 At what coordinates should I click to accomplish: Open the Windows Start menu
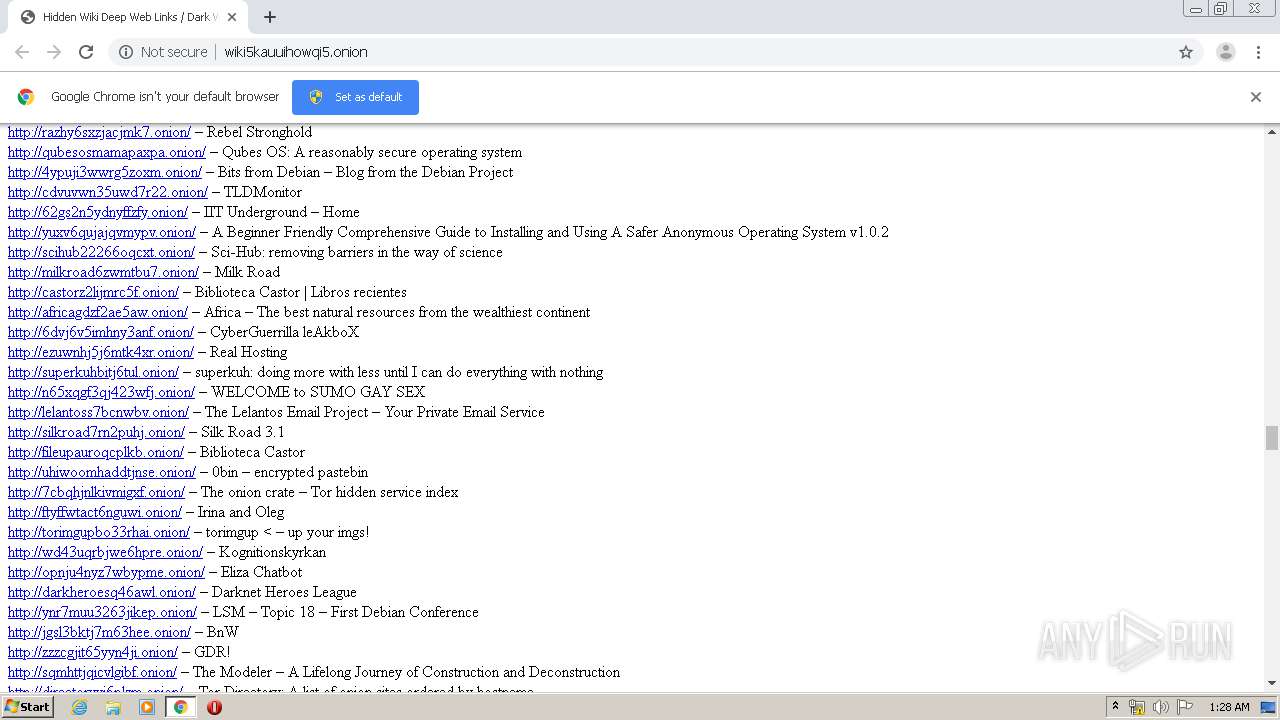tap(27, 707)
